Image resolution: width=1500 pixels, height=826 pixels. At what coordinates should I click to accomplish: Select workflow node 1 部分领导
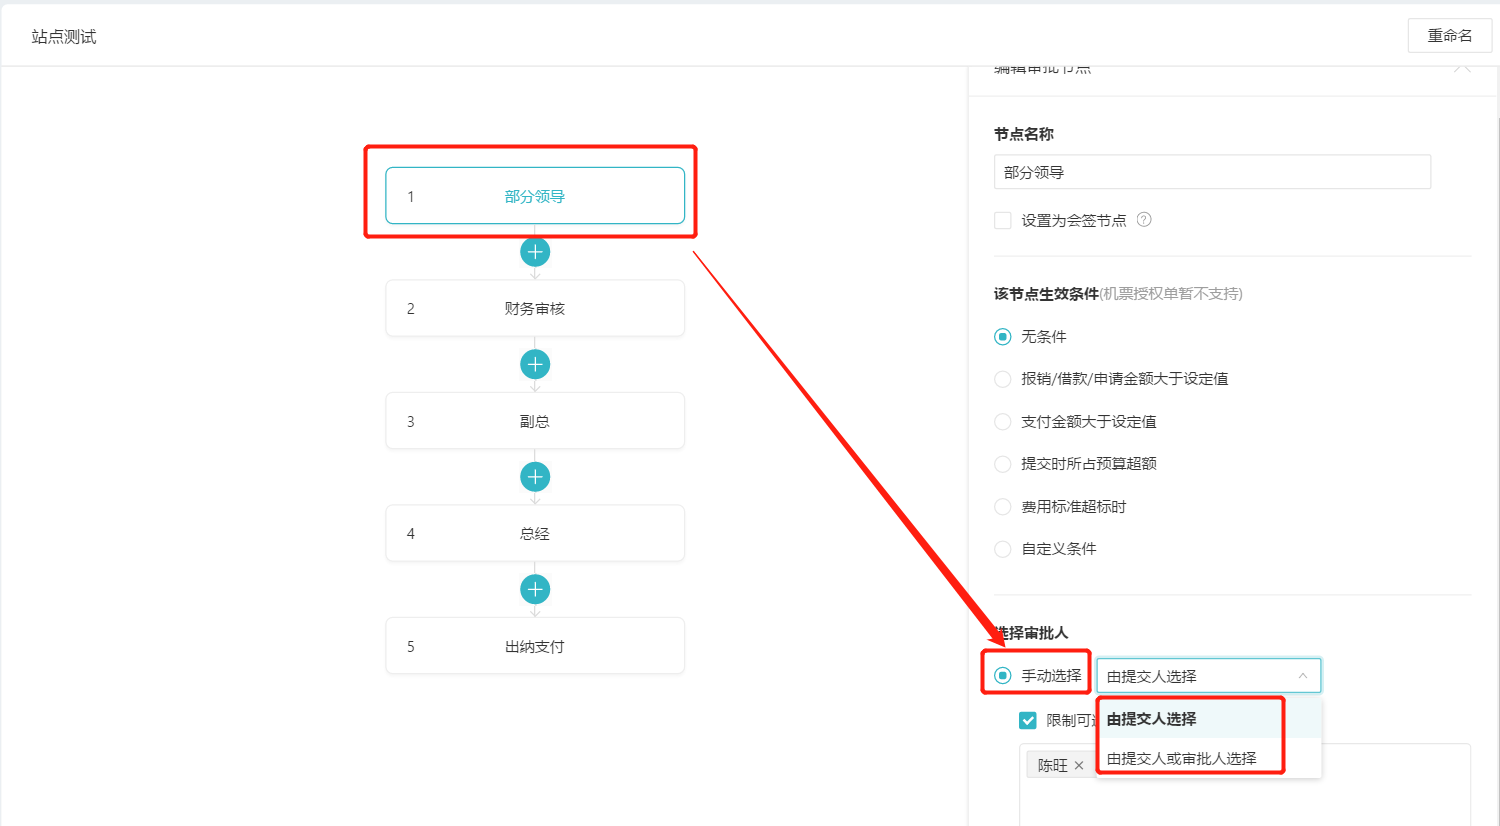[535, 196]
